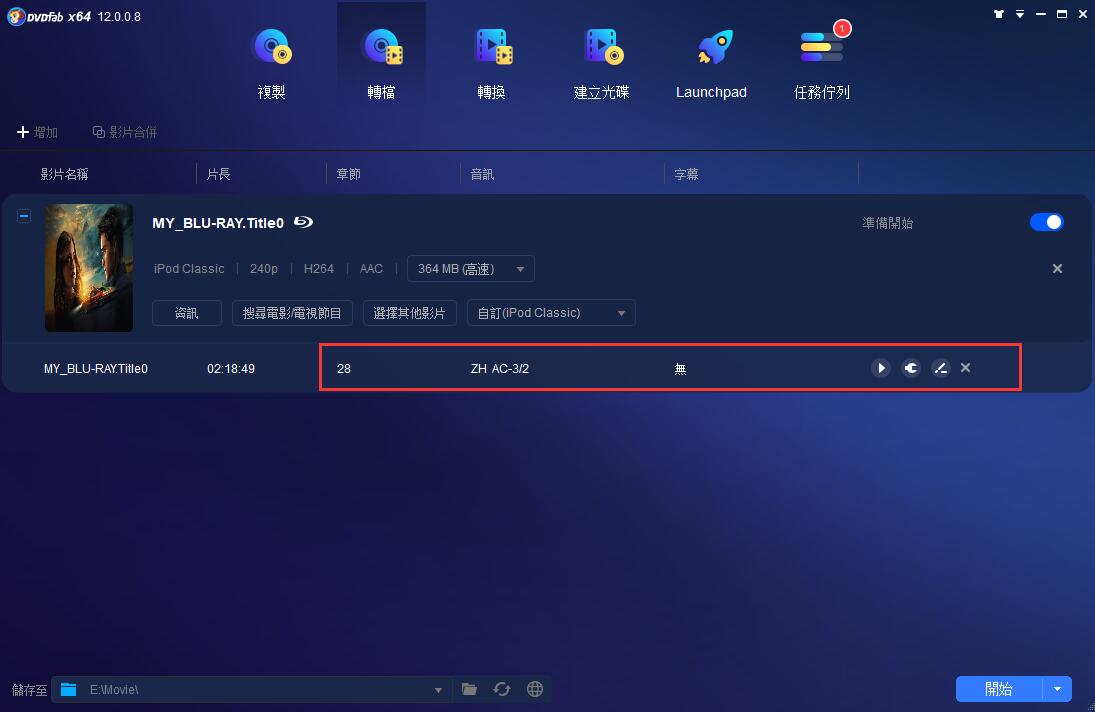Click the iPod Classic profile label
Viewport: 1095px width, 712px height.
point(189,269)
